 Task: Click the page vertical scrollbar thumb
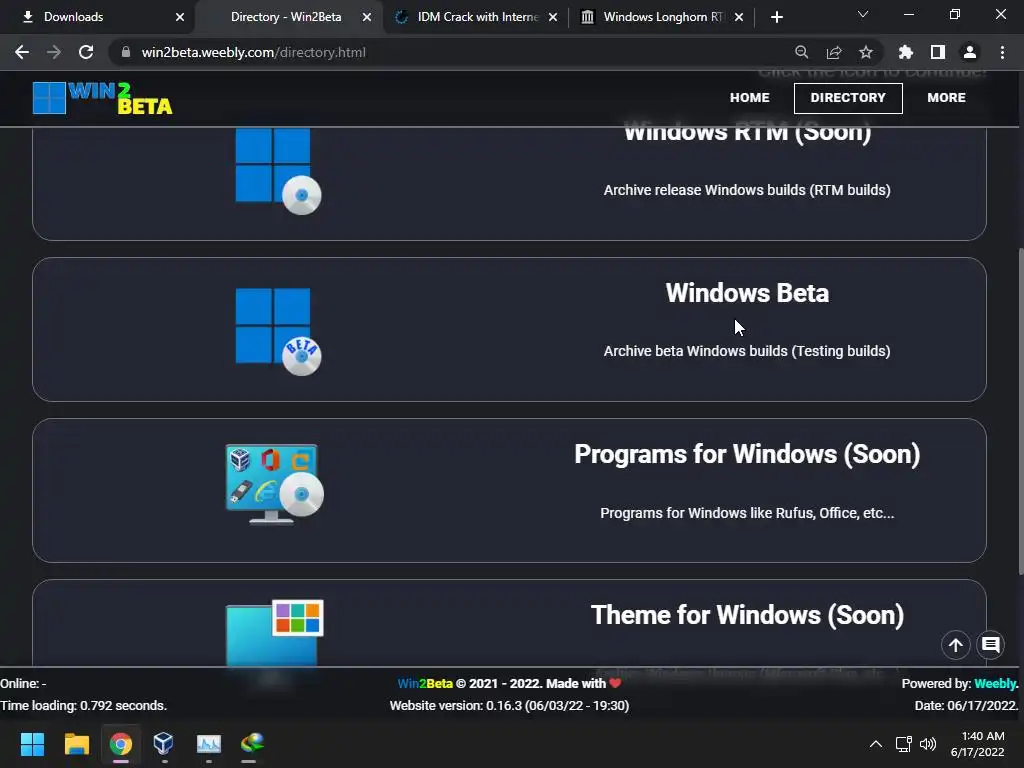(x=1021, y=411)
